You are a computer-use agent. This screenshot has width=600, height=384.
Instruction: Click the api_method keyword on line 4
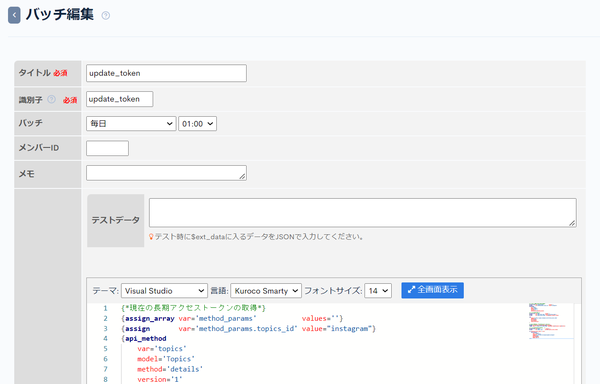(145, 338)
